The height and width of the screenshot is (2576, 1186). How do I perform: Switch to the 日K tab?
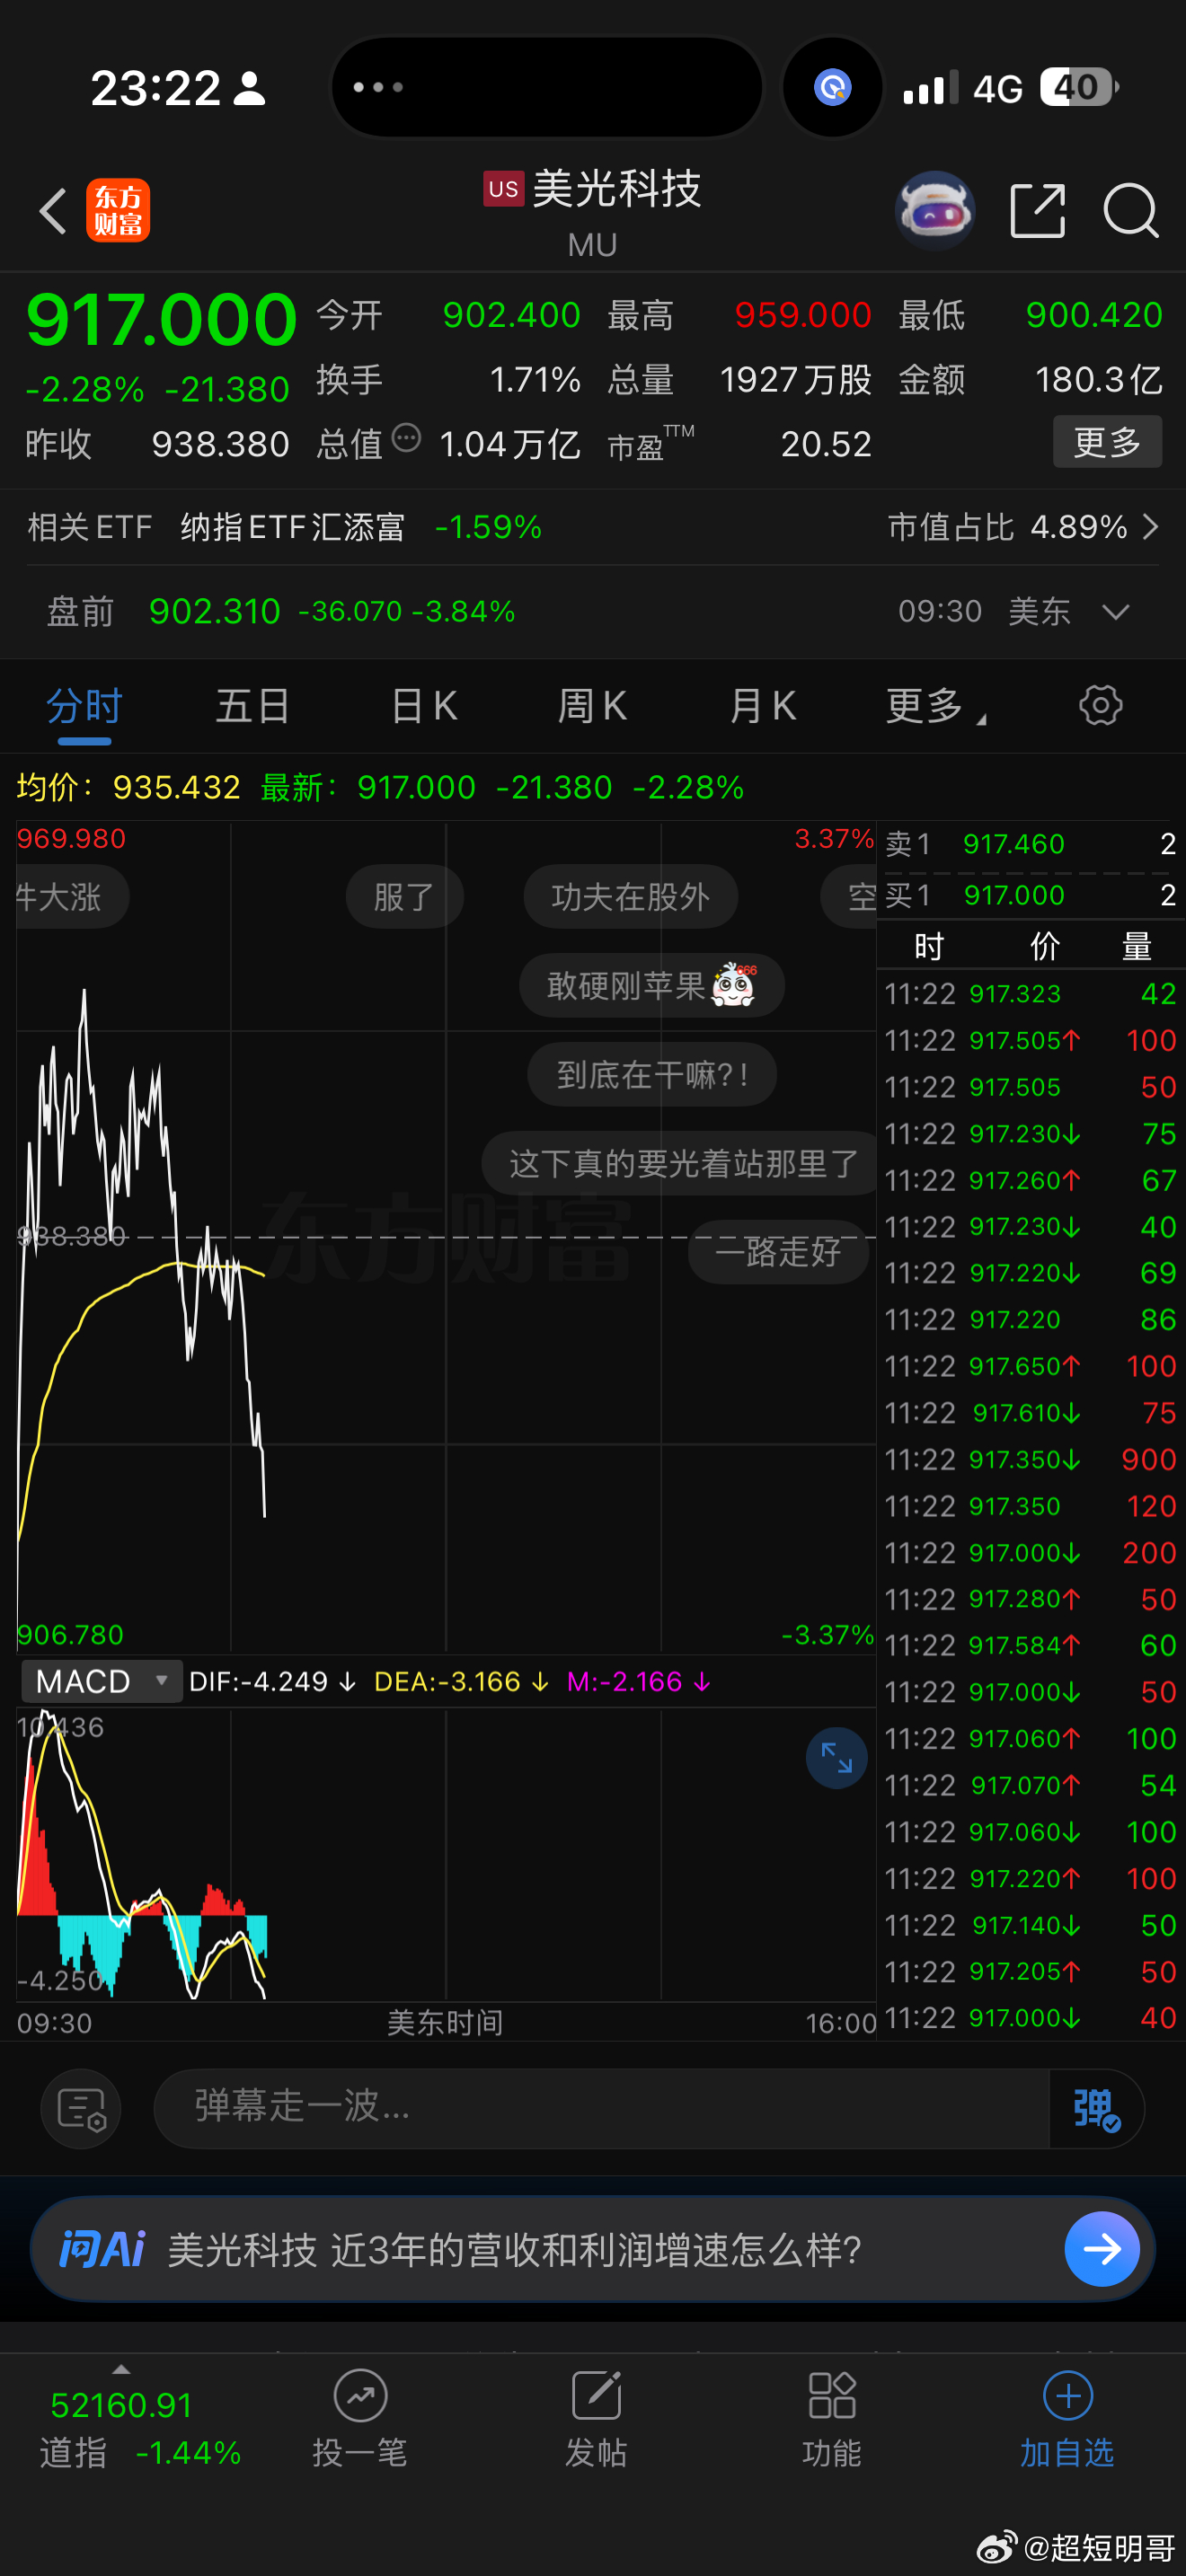click(x=423, y=705)
